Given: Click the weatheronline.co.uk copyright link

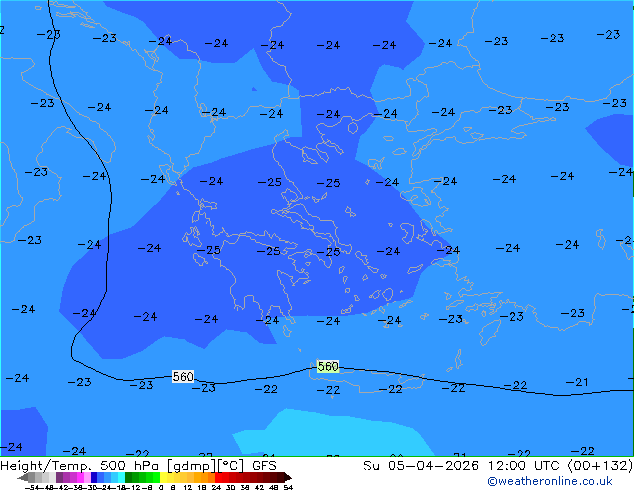Looking at the screenshot, I should (549, 481).
